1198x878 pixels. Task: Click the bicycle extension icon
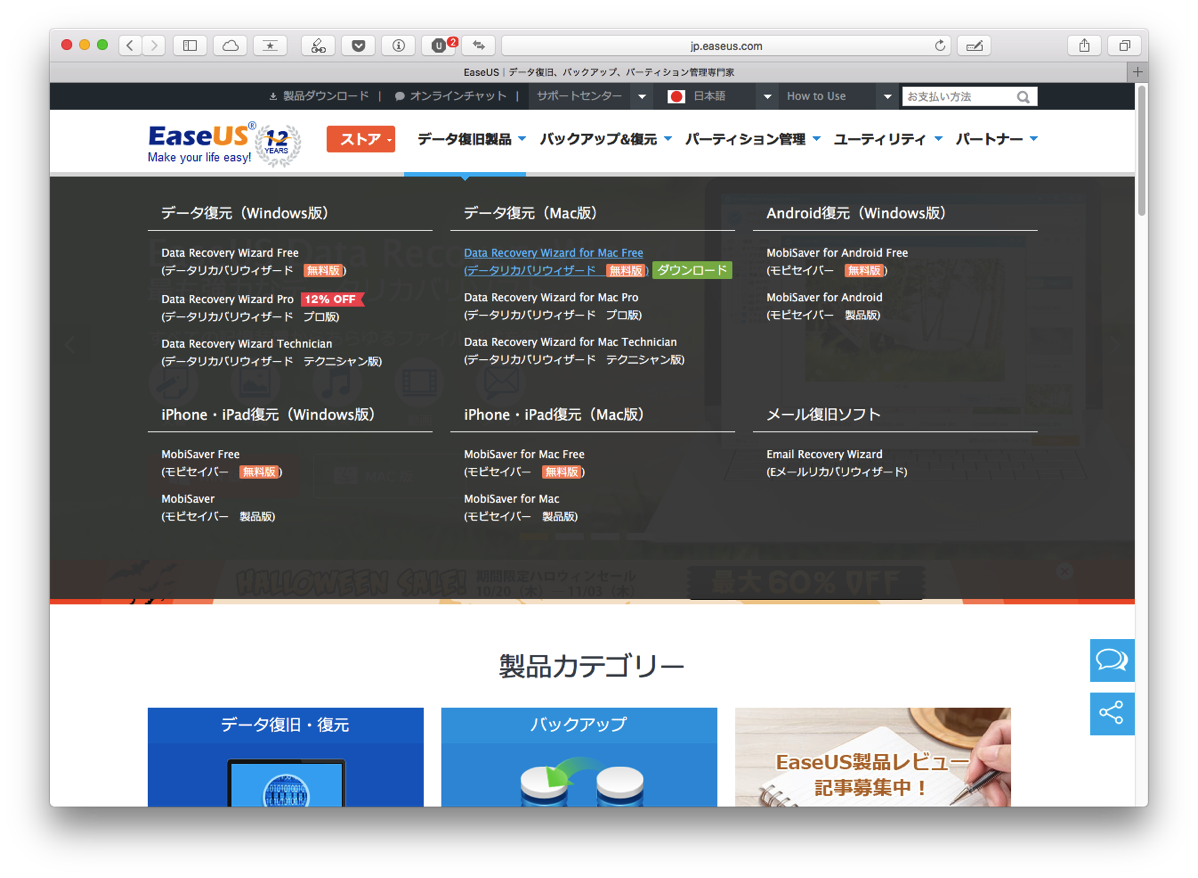click(x=319, y=46)
